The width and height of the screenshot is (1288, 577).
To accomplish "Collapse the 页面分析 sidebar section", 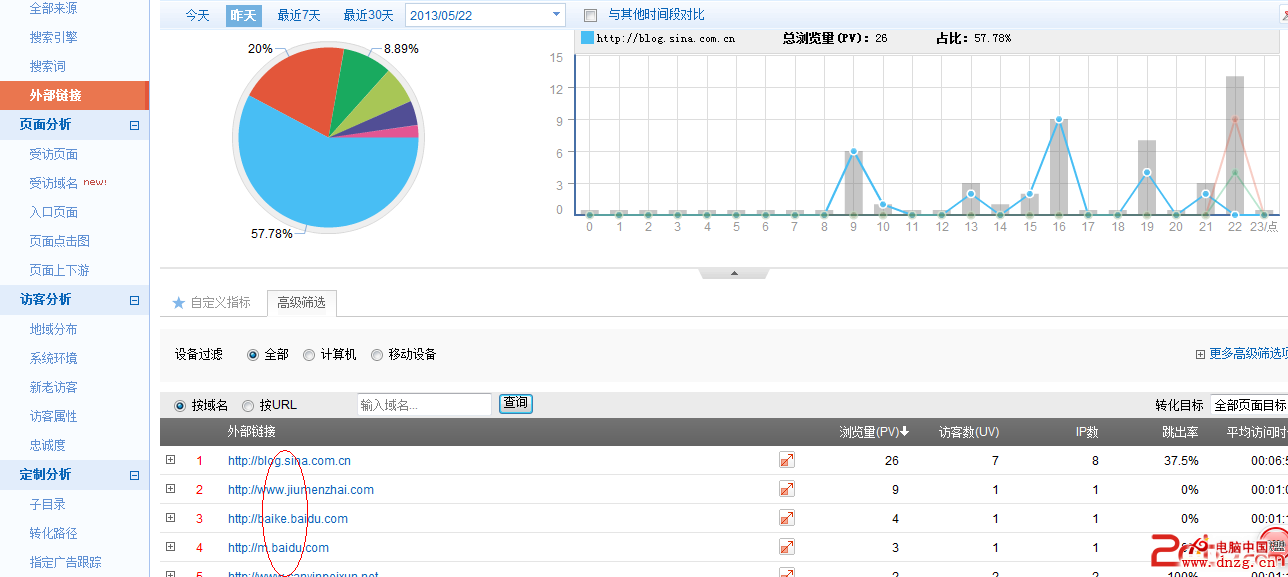I will click(135, 125).
